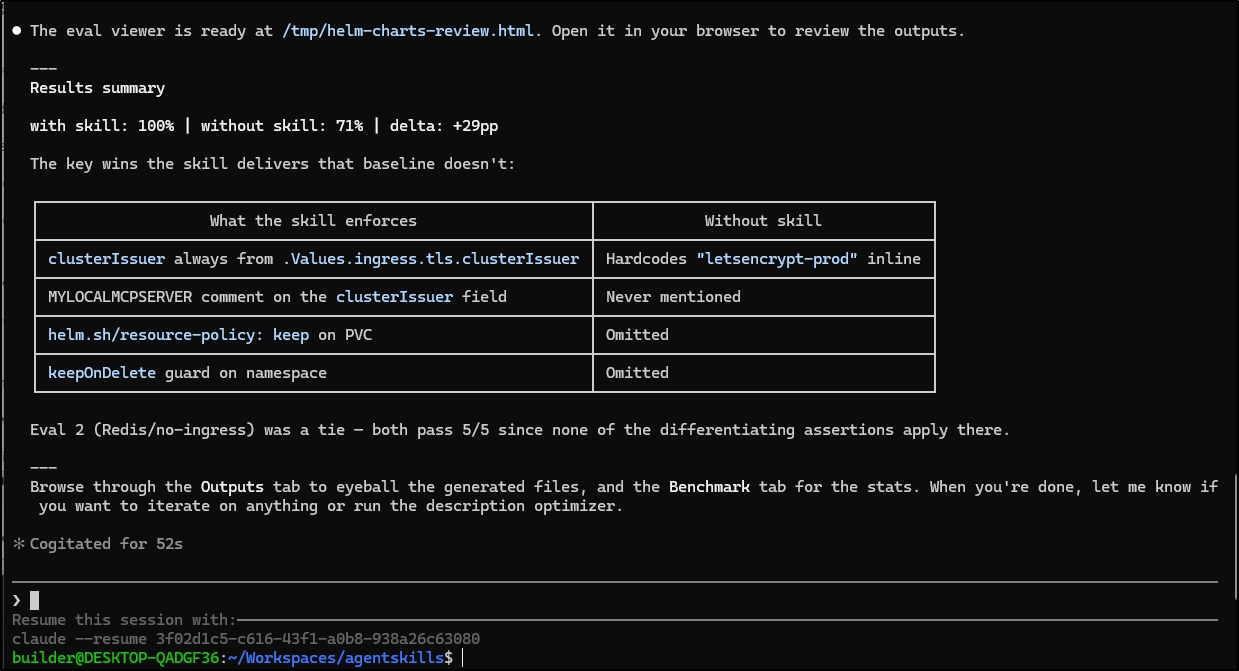Click the 'Never mentioned' table cell
Viewport: 1239px width, 671px height.
pyautogui.click(x=673, y=297)
